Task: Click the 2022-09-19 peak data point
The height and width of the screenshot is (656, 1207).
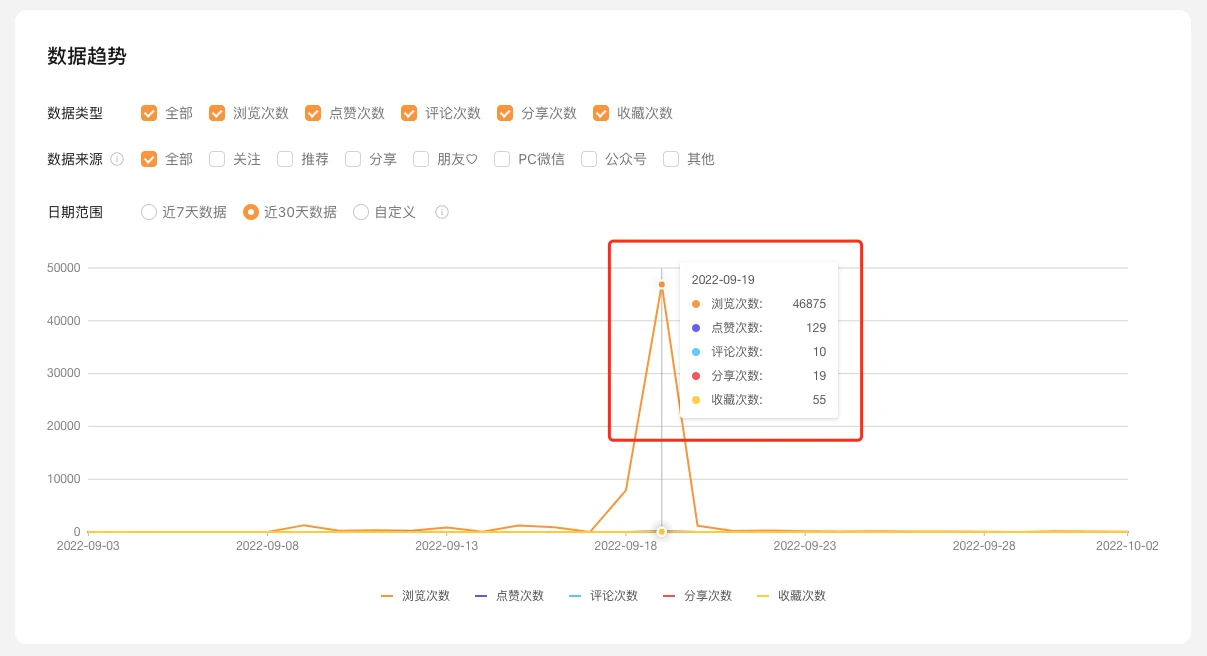Action: point(662,285)
